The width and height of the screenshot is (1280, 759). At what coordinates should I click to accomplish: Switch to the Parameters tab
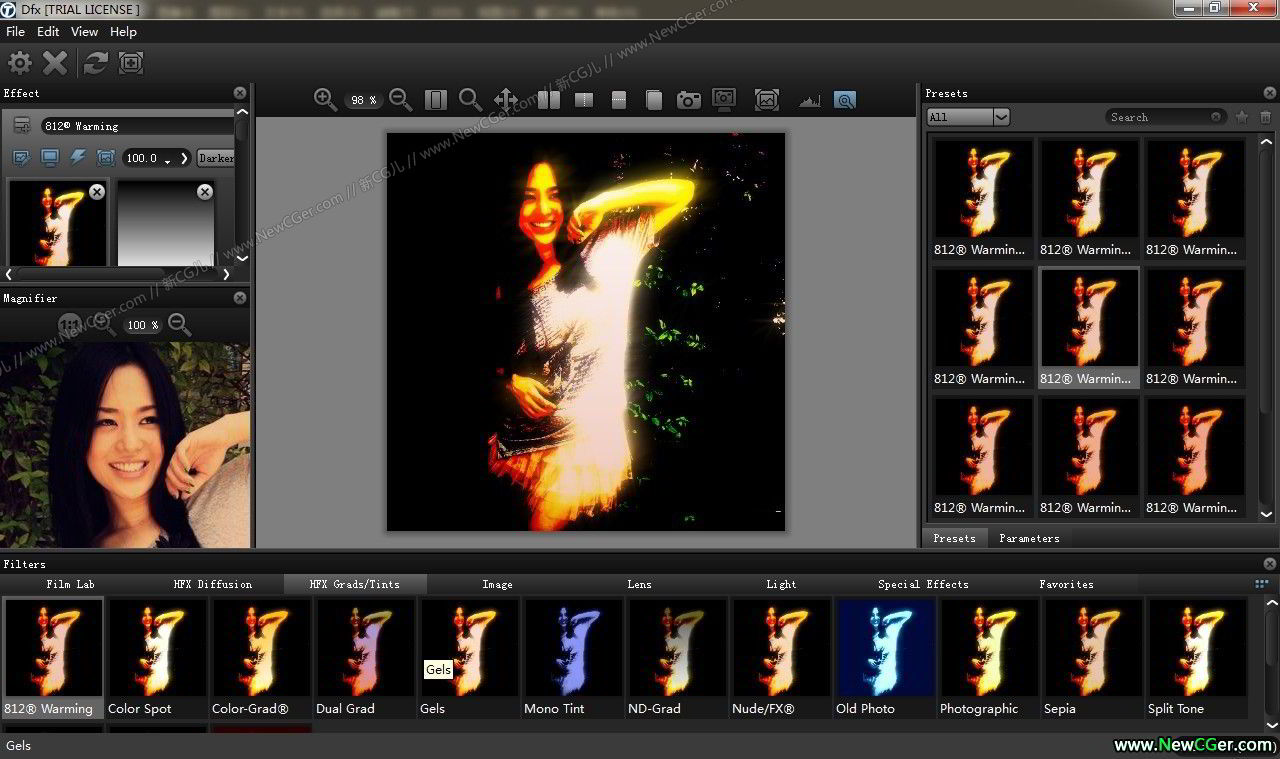pyautogui.click(x=1029, y=538)
